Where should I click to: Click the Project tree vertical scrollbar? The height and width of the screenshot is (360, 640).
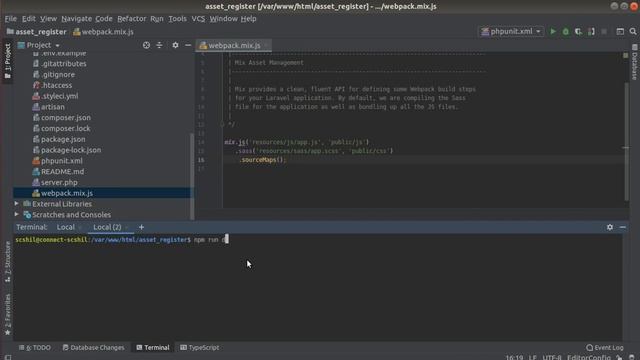point(192,176)
